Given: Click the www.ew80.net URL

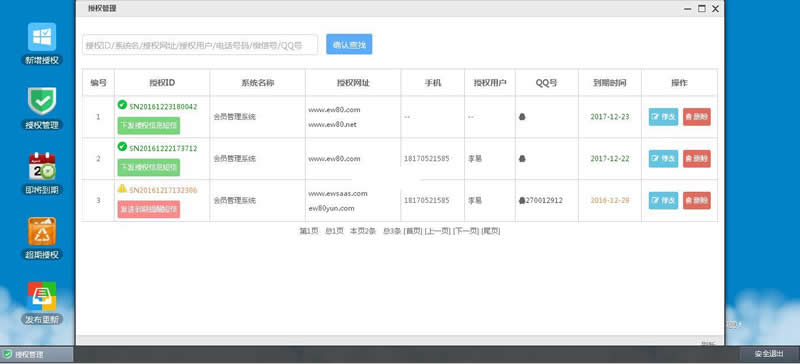Looking at the screenshot, I should click(x=333, y=125).
